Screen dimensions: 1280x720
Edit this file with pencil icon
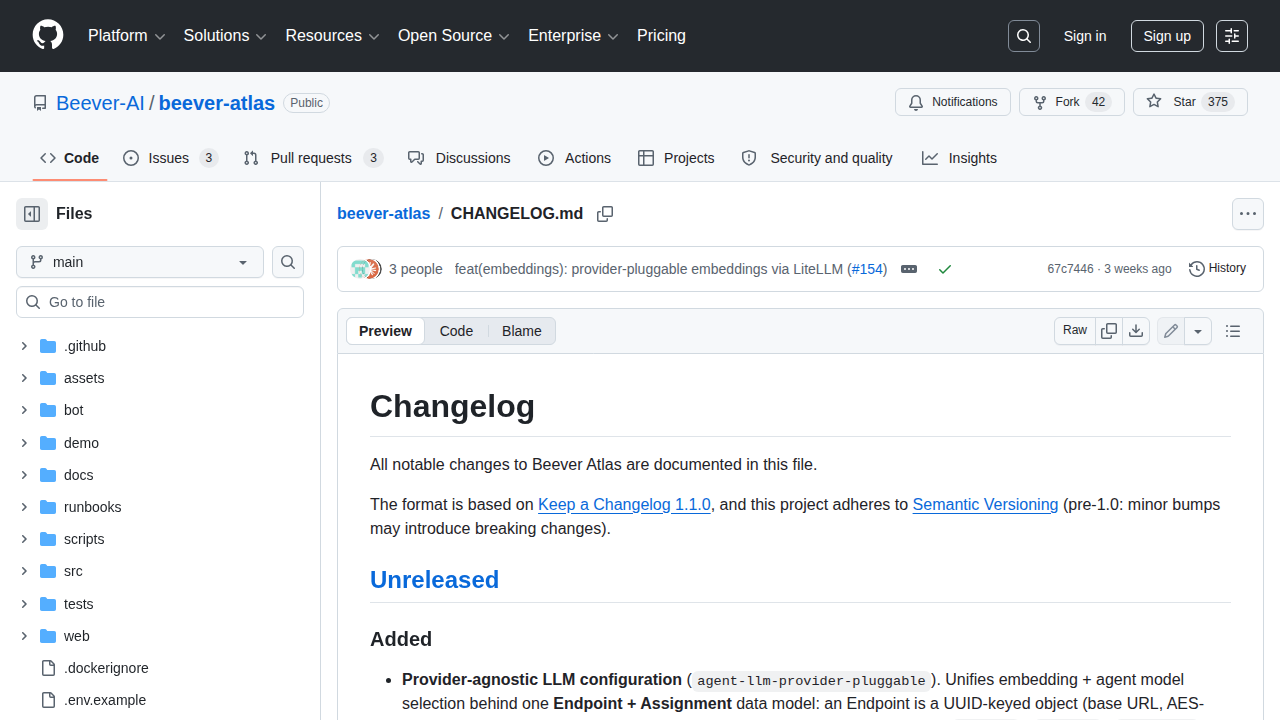coord(1171,331)
